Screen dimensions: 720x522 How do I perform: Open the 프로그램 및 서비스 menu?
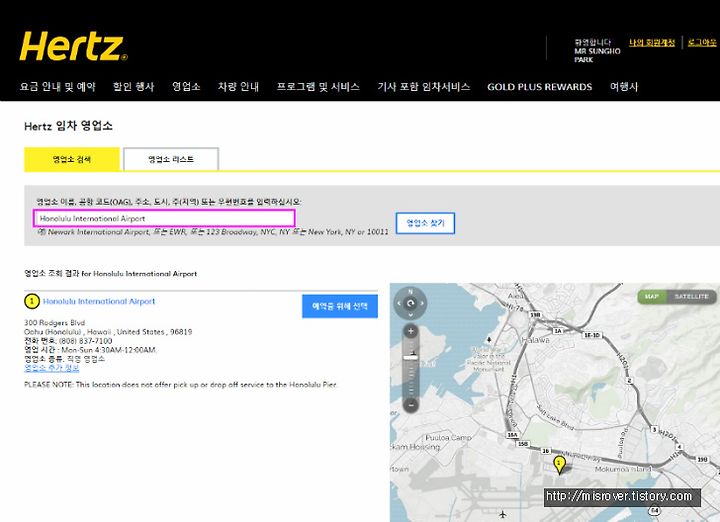pyautogui.click(x=318, y=87)
